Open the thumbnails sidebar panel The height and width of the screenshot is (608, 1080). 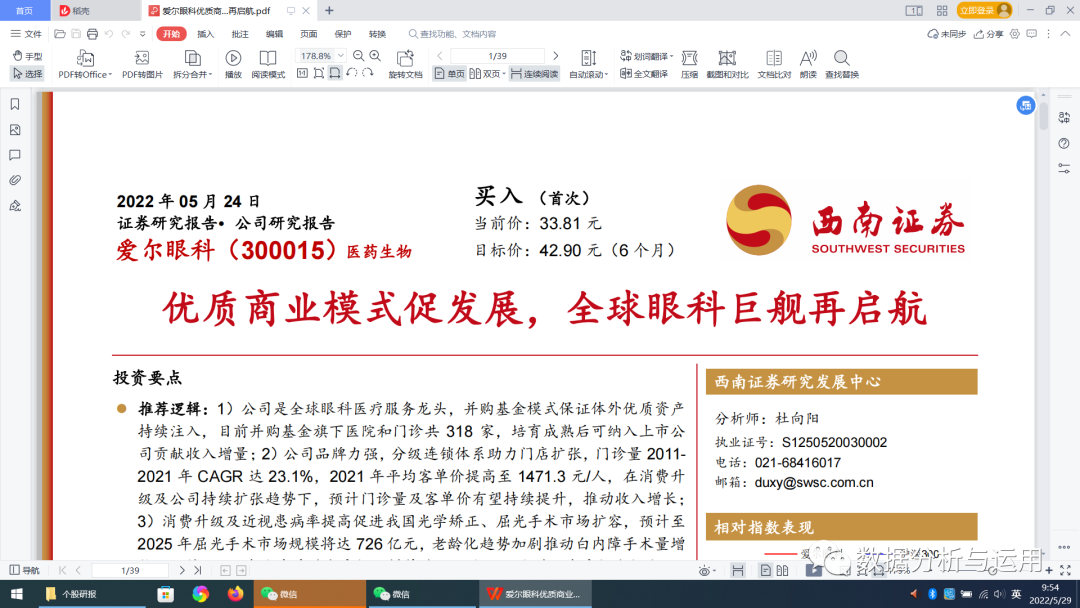click(15, 130)
